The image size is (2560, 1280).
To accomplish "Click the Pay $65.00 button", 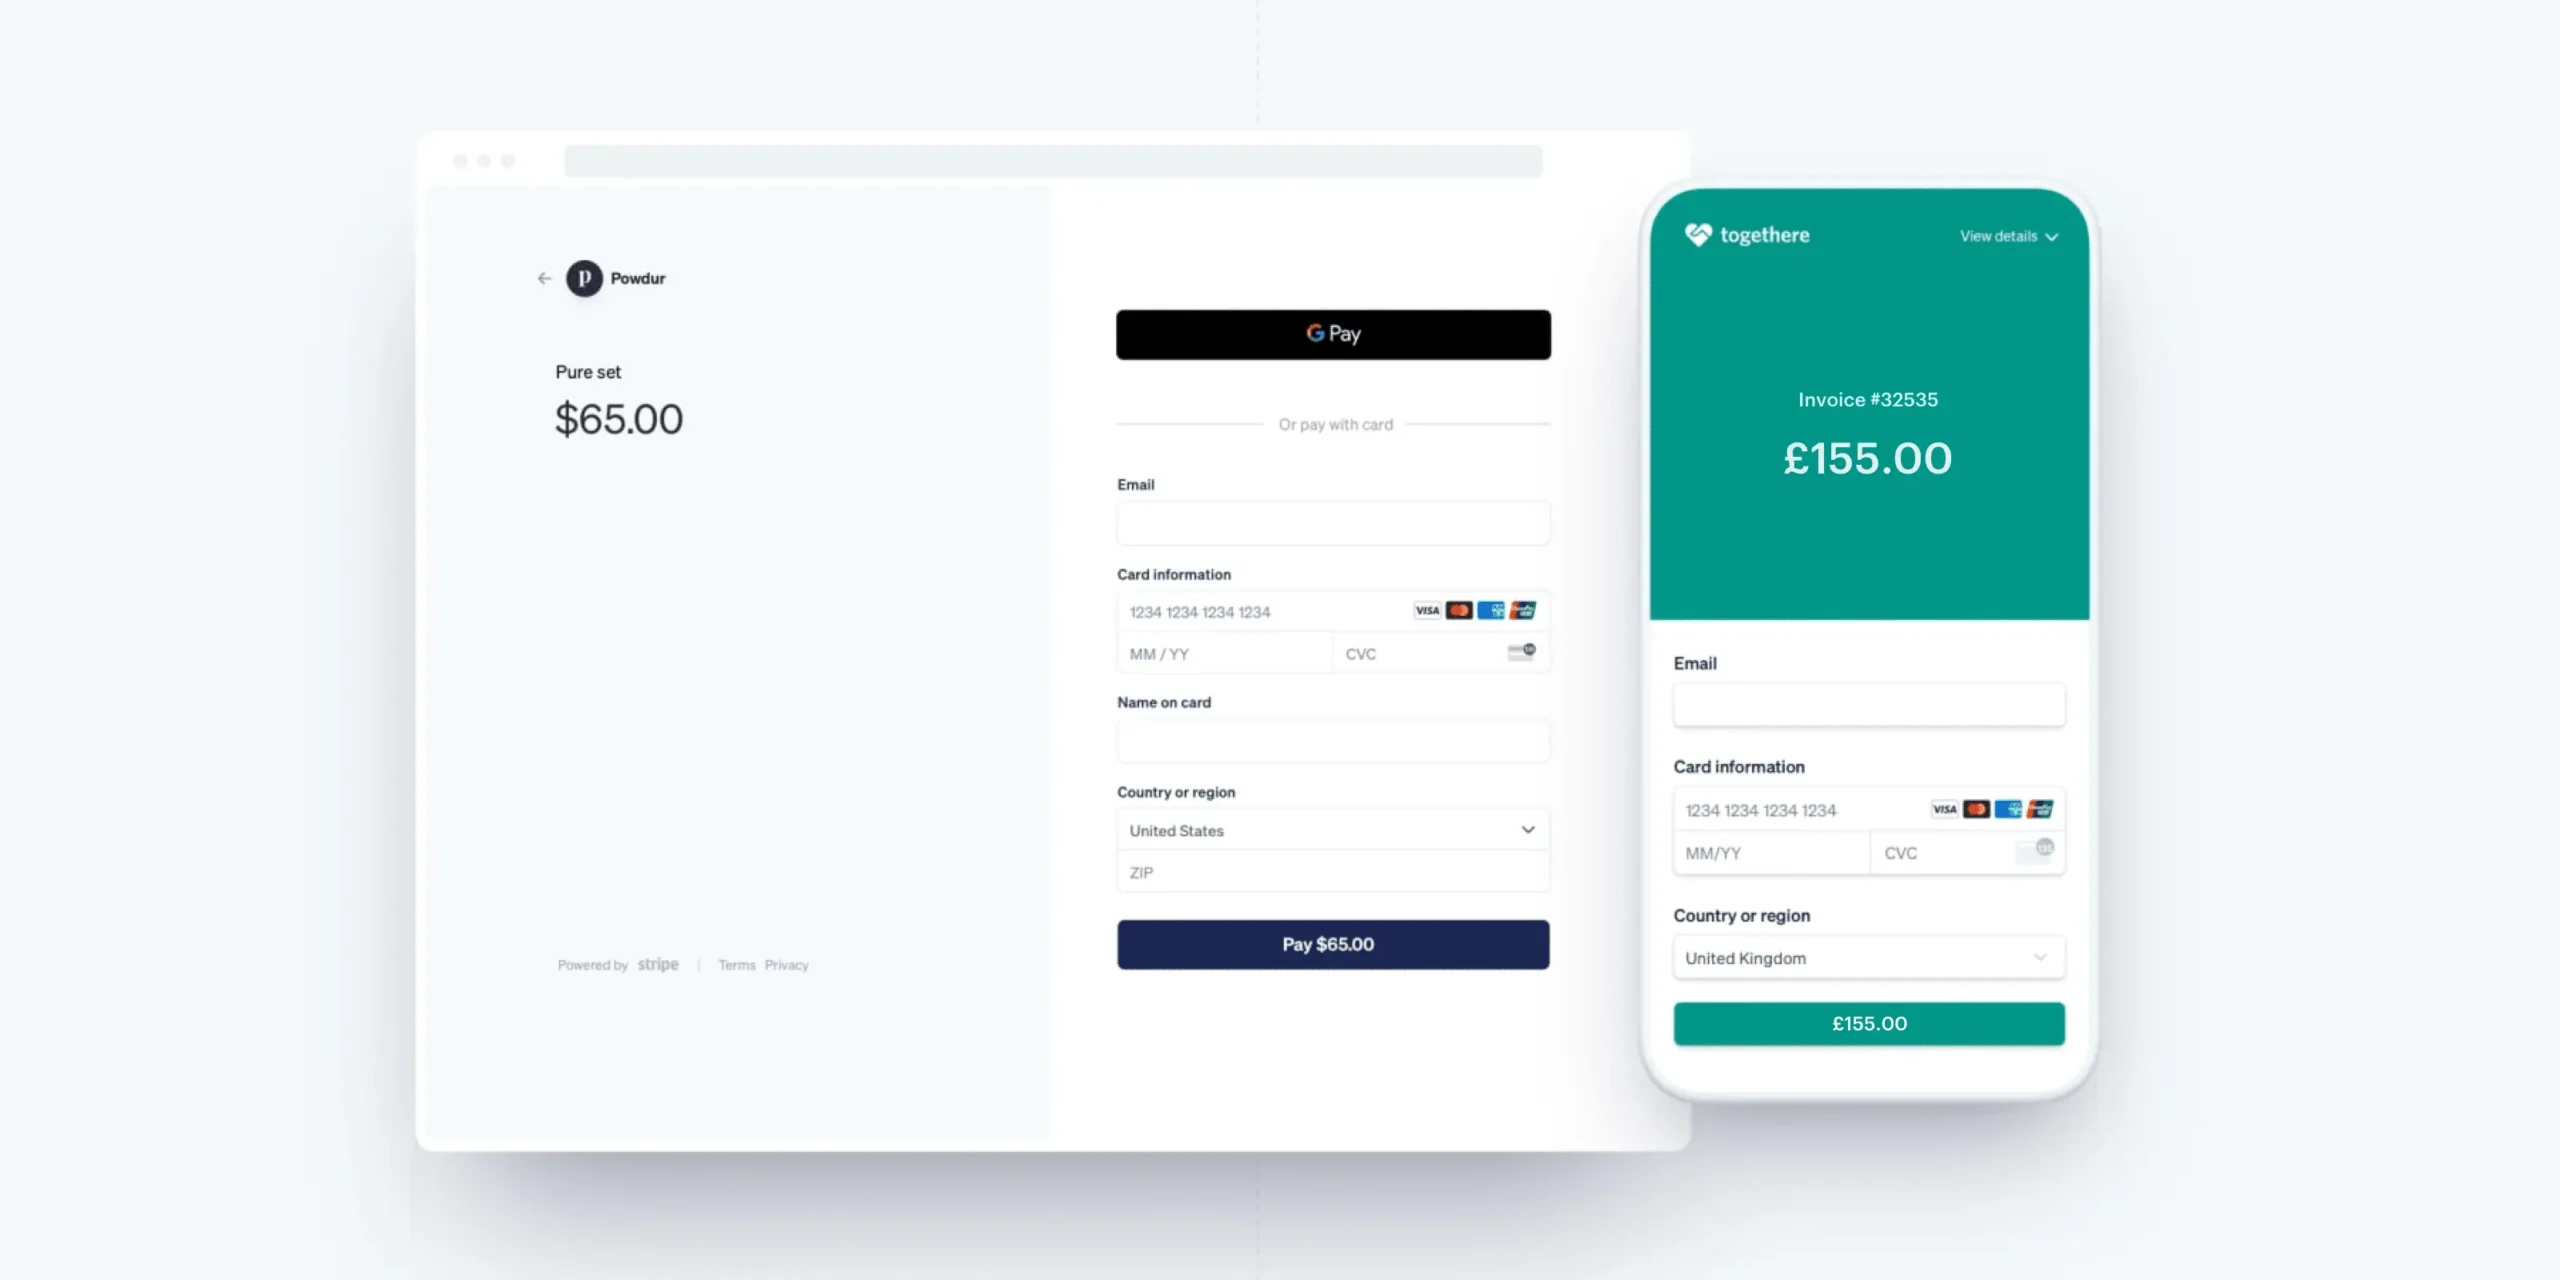I will 1332,944.
